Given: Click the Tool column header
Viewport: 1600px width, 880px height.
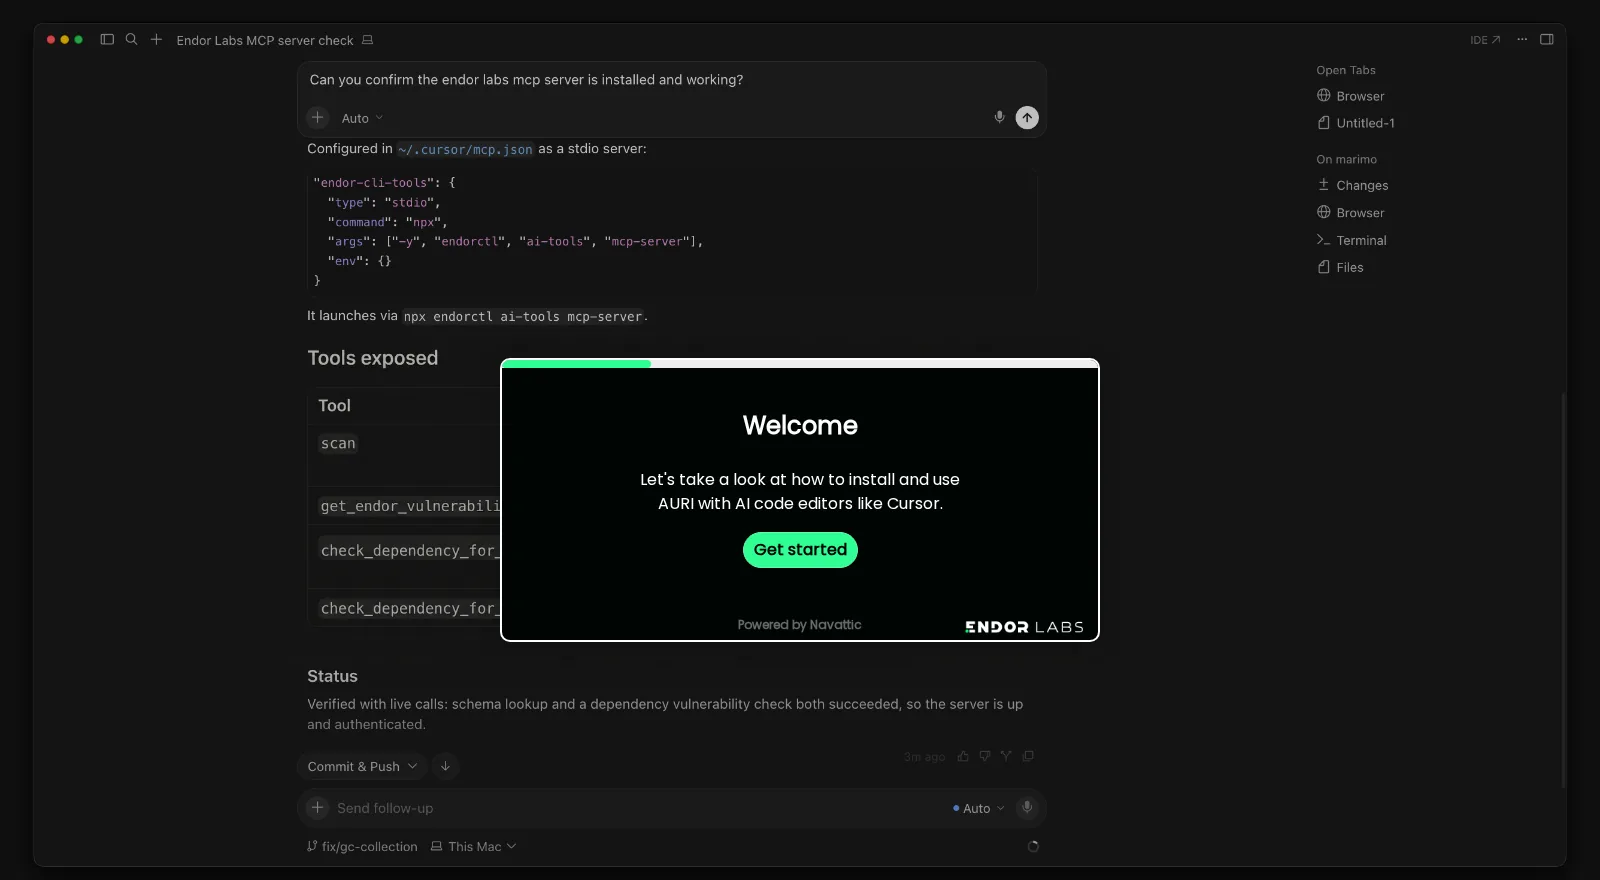Looking at the screenshot, I should (x=334, y=405).
